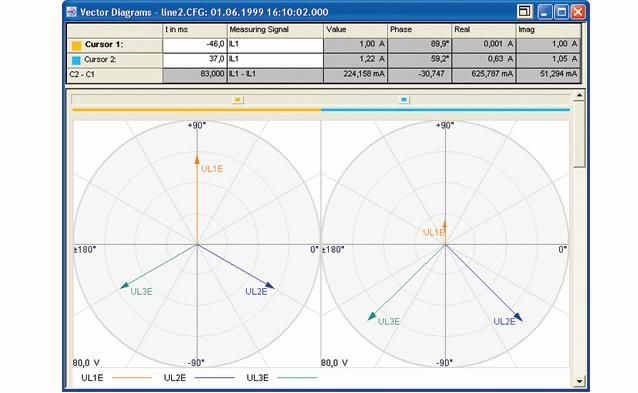Edit Cursor 2 time value 37,0
The width and height of the screenshot is (638, 393).
coord(194,60)
